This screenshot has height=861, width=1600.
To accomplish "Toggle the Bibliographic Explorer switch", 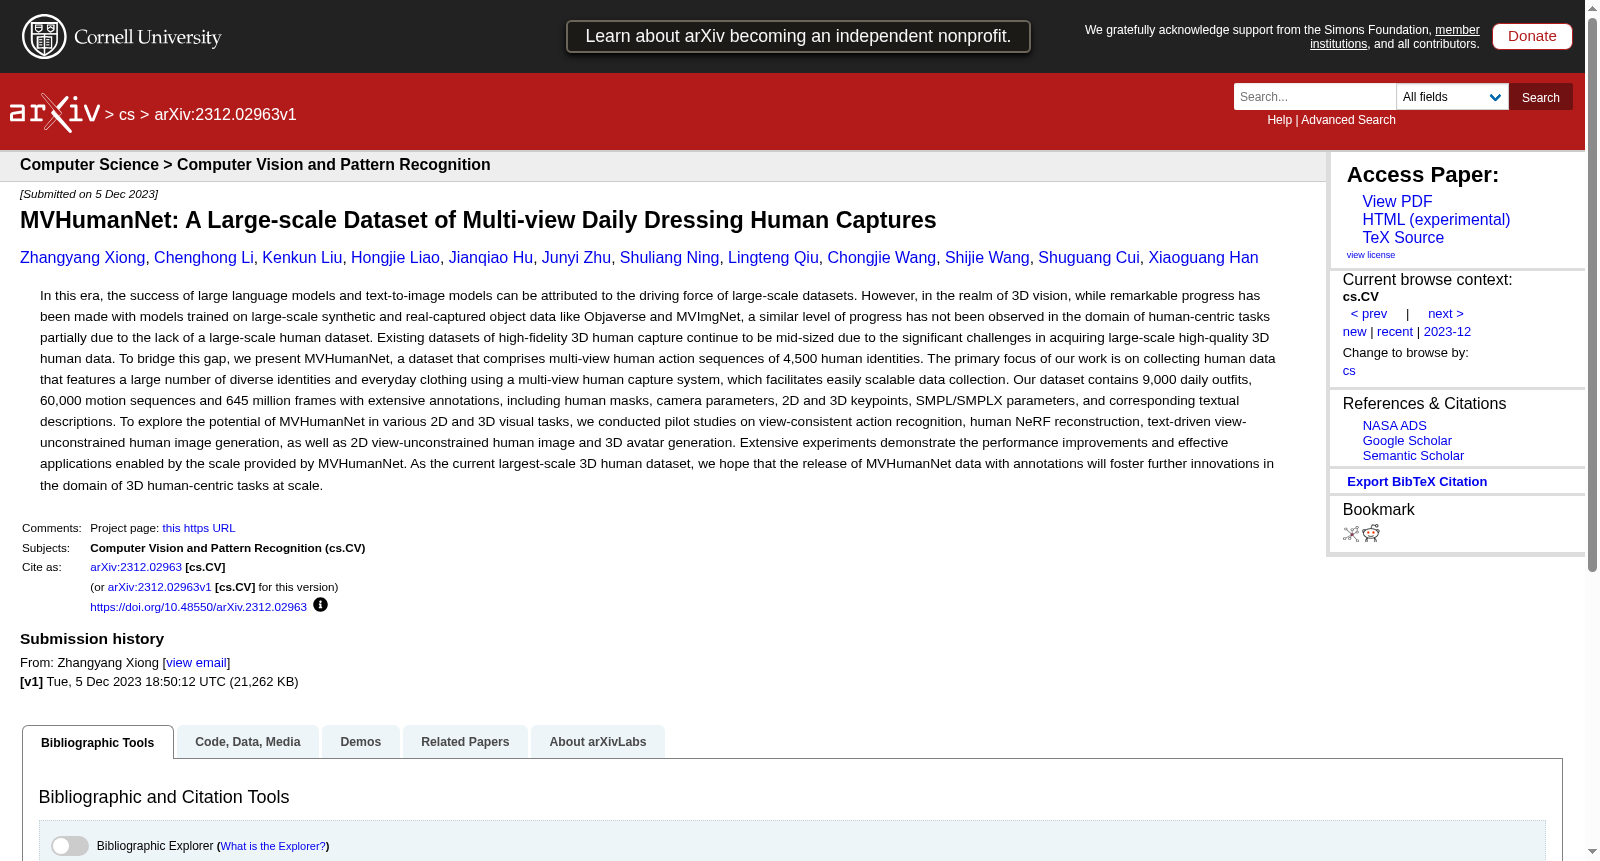I will point(70,846).
